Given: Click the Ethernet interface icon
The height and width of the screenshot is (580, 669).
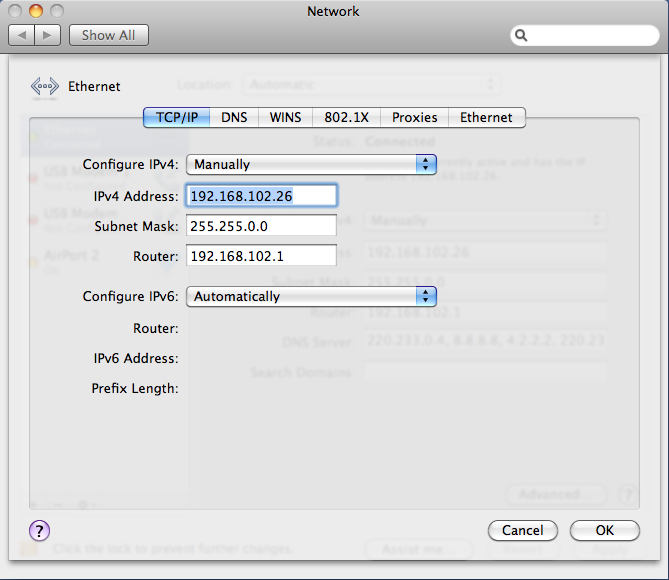Looking at the screenshot, I should click(44, 87).
